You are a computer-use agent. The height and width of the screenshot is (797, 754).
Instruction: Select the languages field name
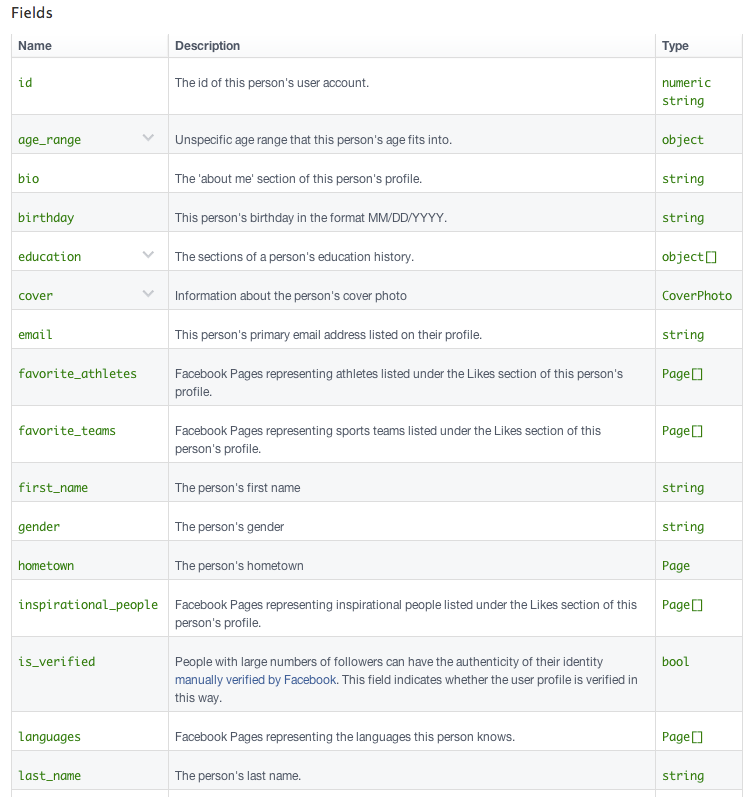point(49,737)
